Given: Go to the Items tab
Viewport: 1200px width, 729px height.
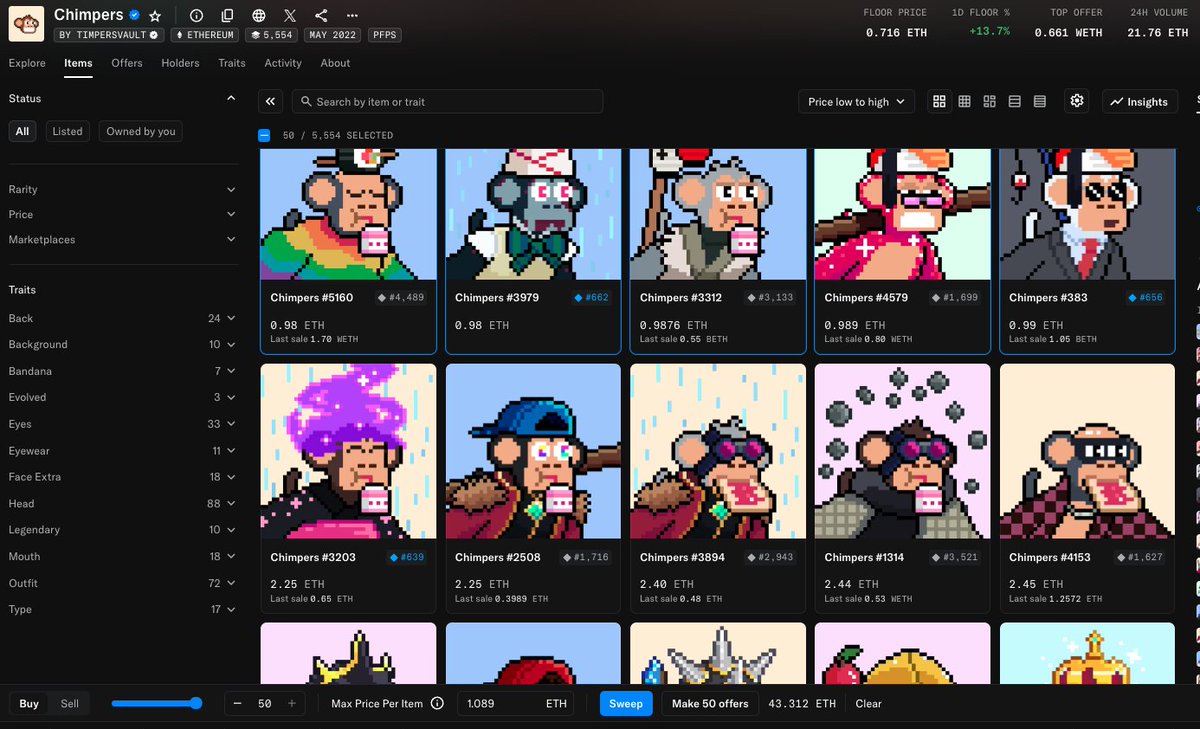Looking at the screenshot, I should pyautogui.click(x=78, y=63).
